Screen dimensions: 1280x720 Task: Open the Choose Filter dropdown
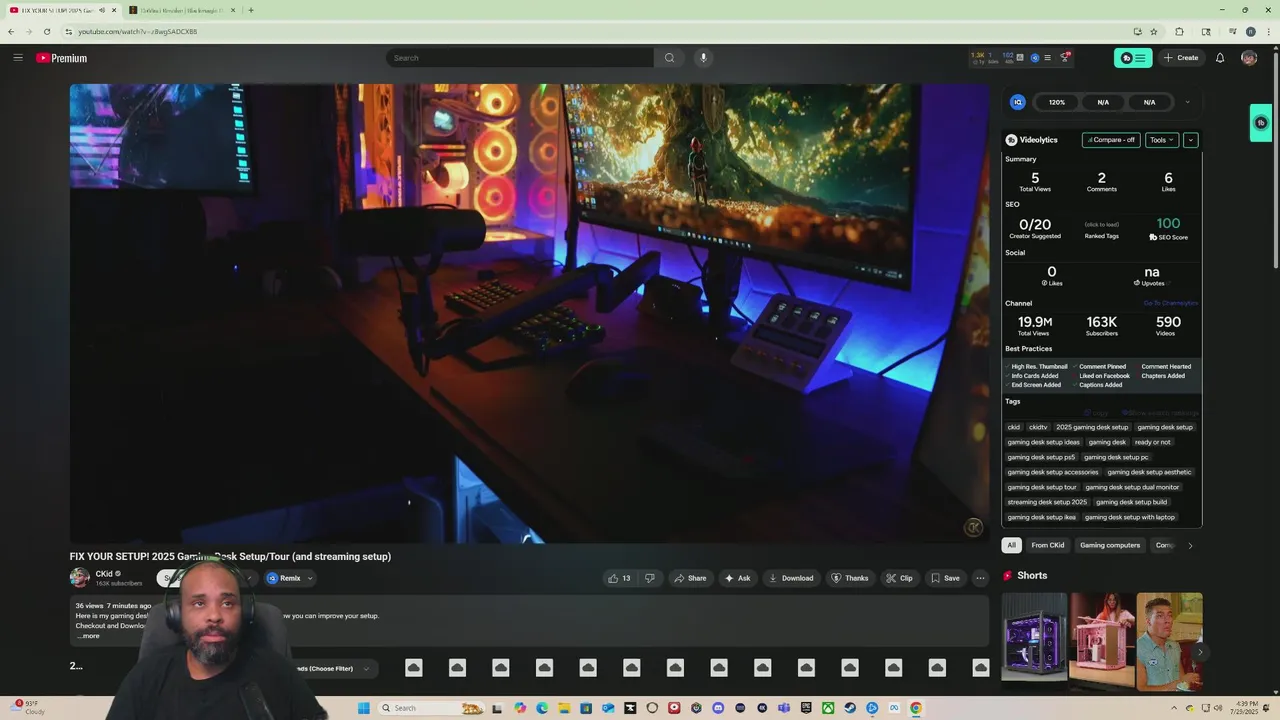(x=333, y=668)
